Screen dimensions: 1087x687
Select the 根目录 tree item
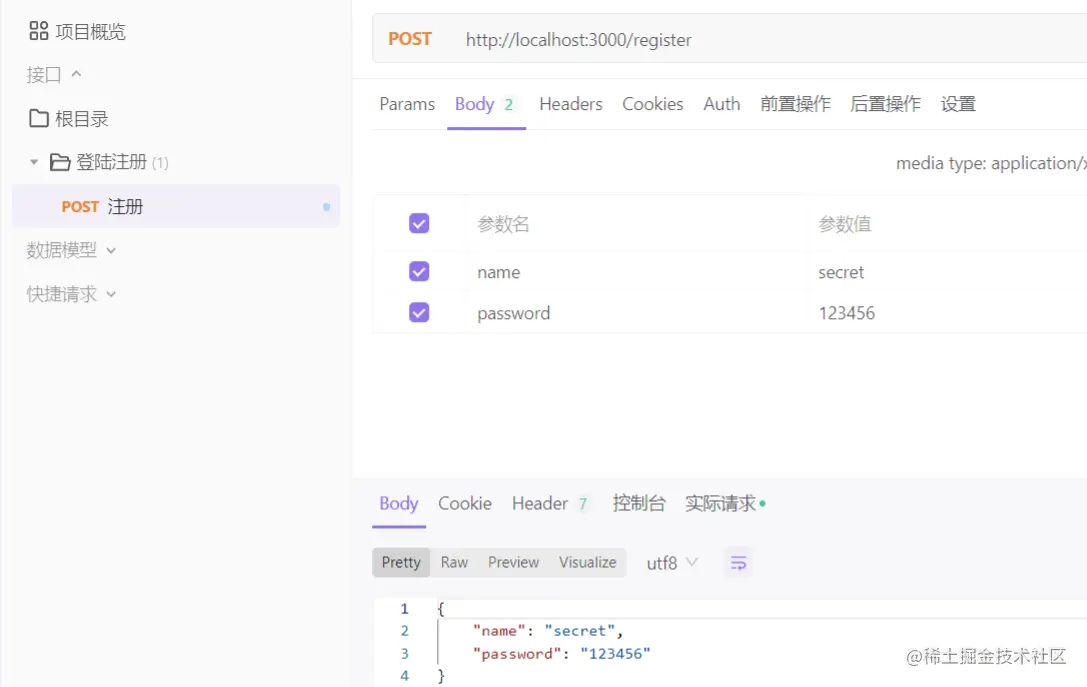pyautogui.click(x=82, y=119)
